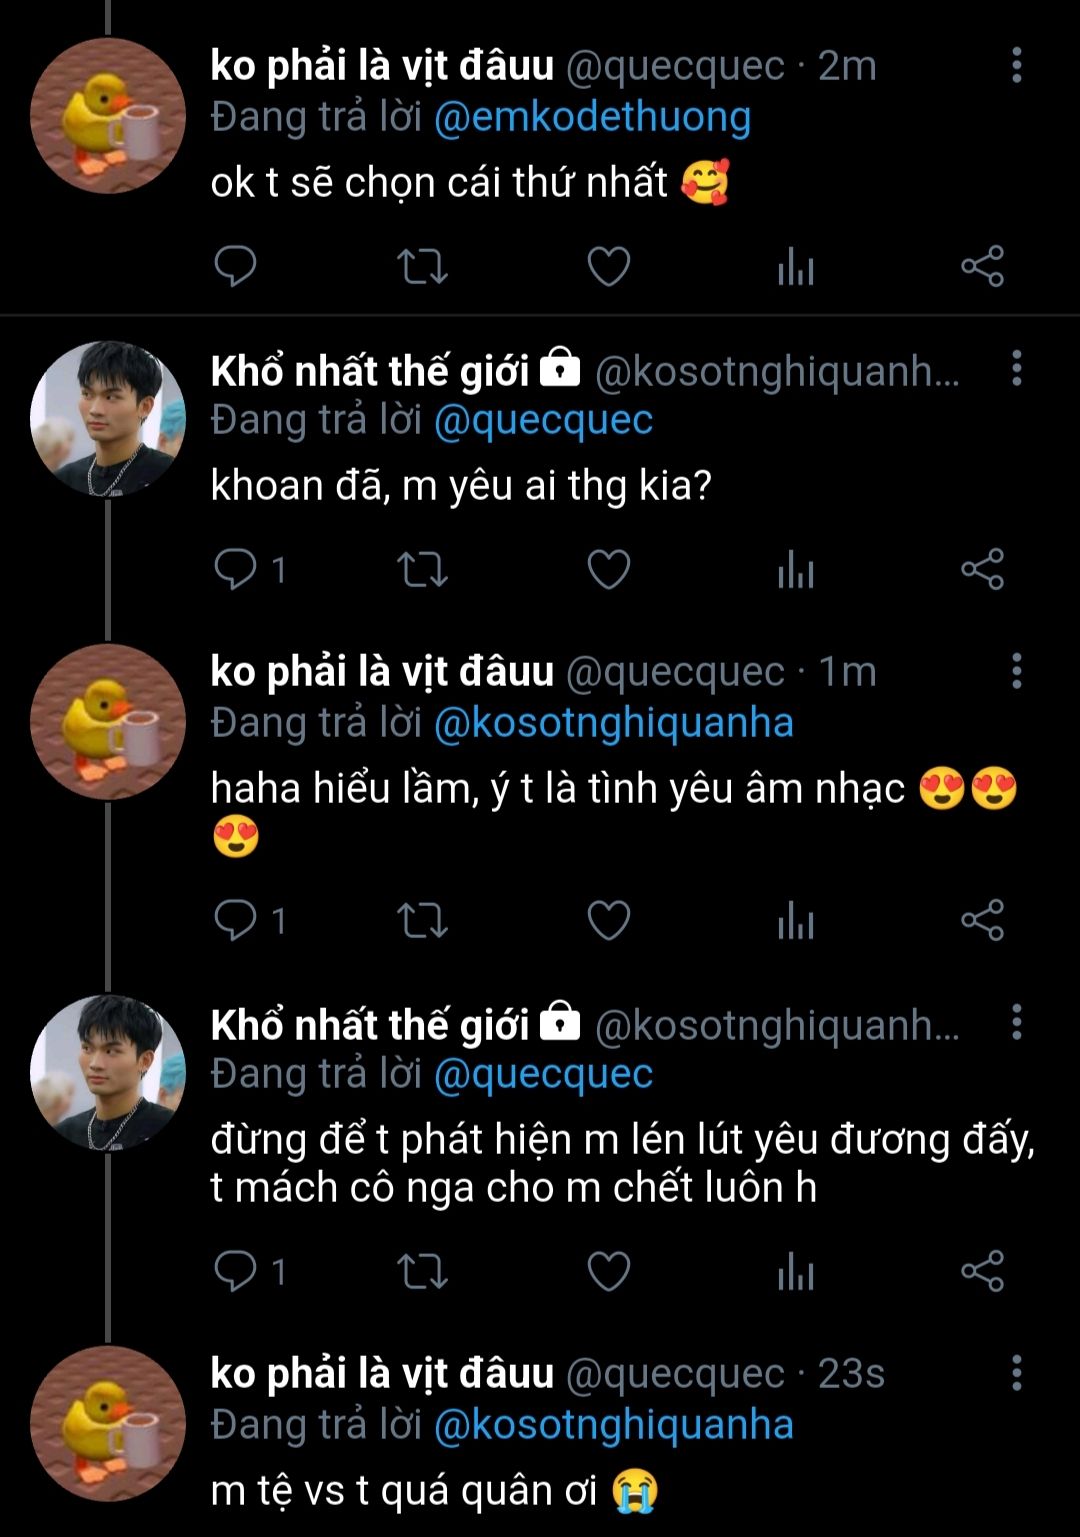Viewport: 1080px width, 1537px height.
Task: Share the 'mách cô nga' tweet
Action: click(x=982, y=1272)
